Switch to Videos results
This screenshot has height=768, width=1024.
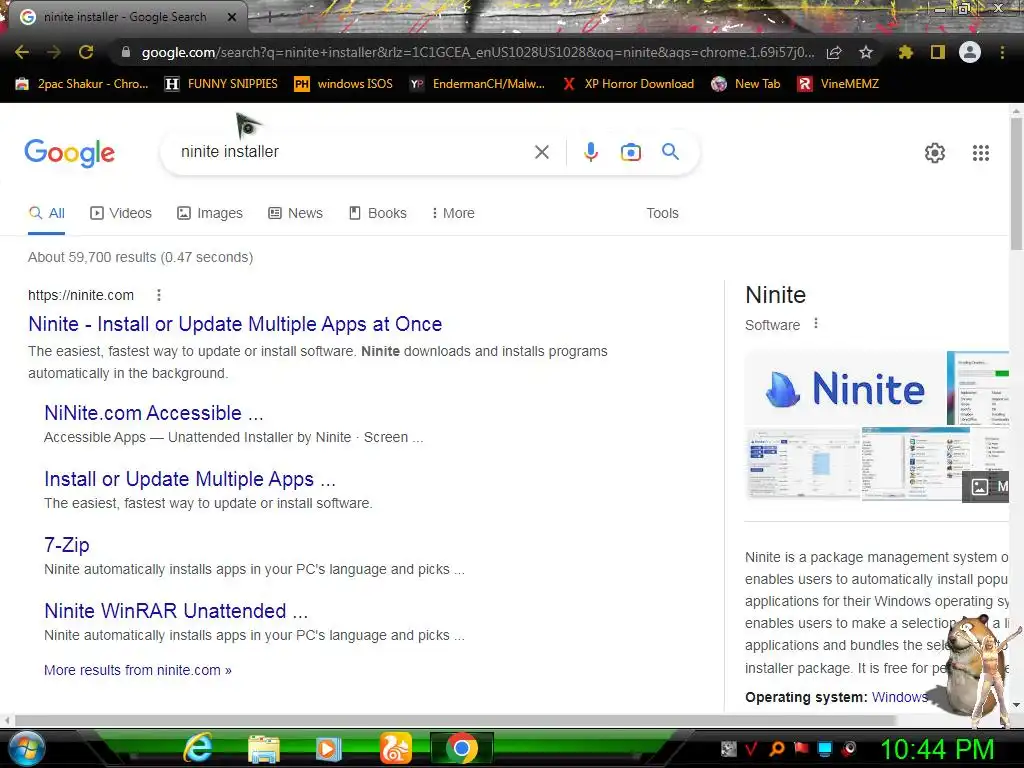pyautogui.click(x=121, y=214)
